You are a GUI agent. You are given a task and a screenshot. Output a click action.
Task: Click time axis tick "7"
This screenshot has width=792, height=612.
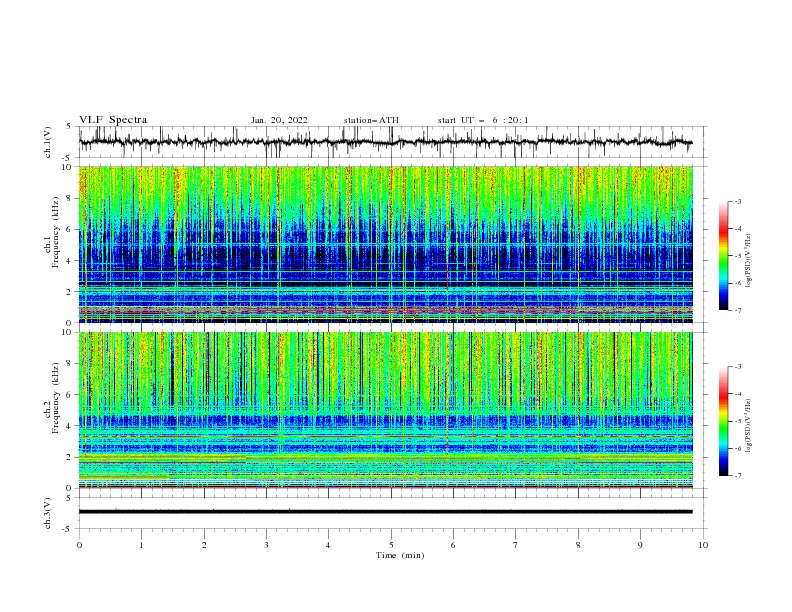(516, 545)
